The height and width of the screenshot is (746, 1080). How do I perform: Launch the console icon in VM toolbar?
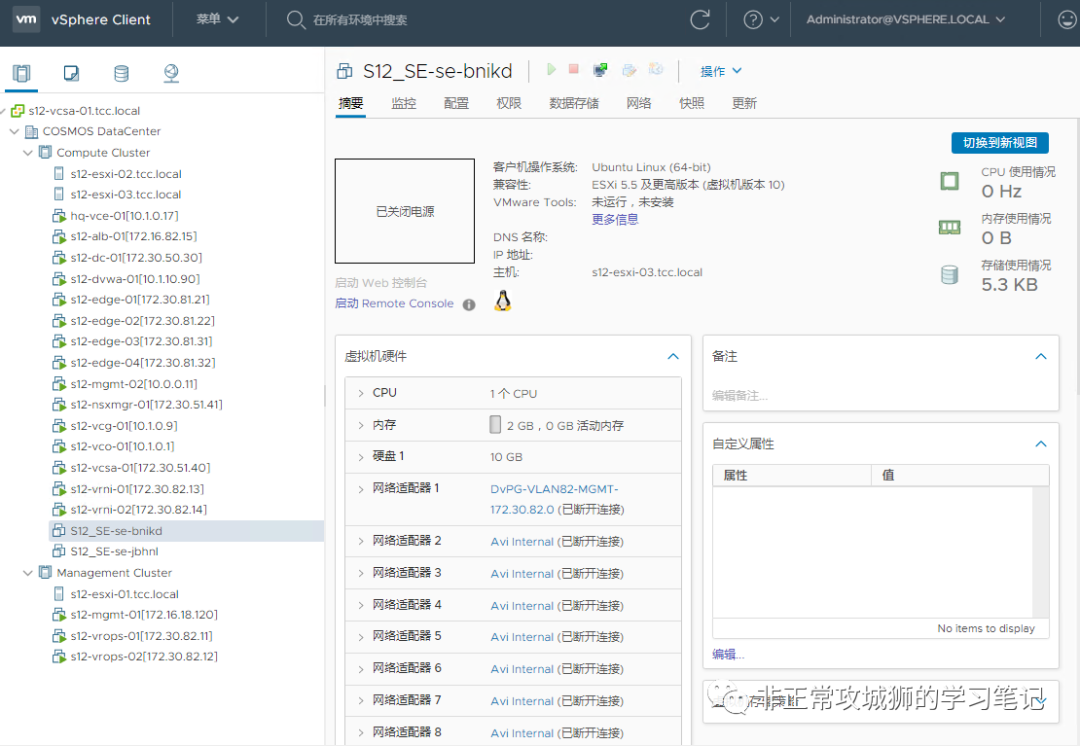(x=600, y=70)
